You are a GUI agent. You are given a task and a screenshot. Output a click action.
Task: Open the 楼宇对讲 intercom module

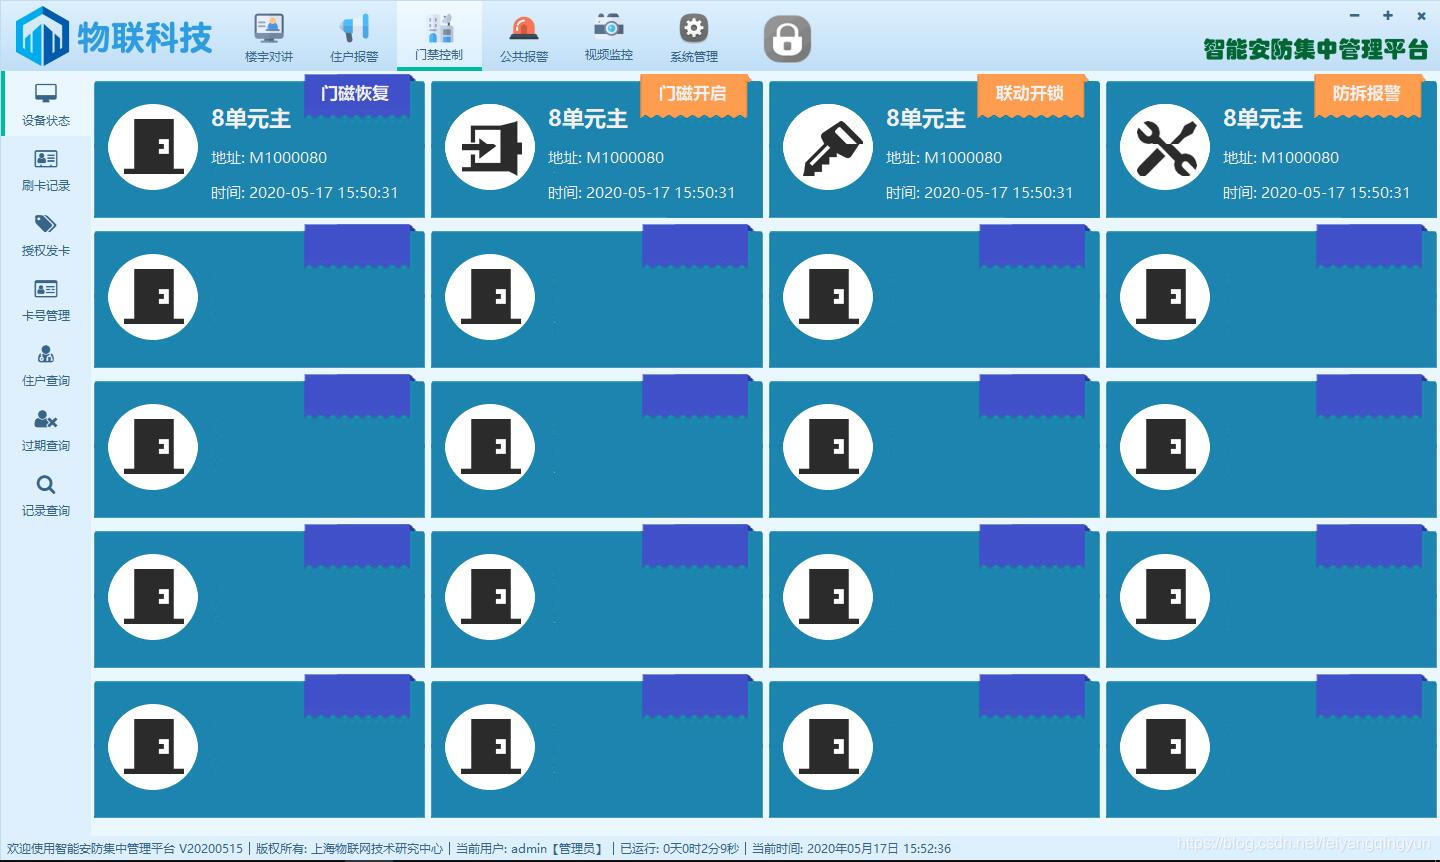coord(269,38)
